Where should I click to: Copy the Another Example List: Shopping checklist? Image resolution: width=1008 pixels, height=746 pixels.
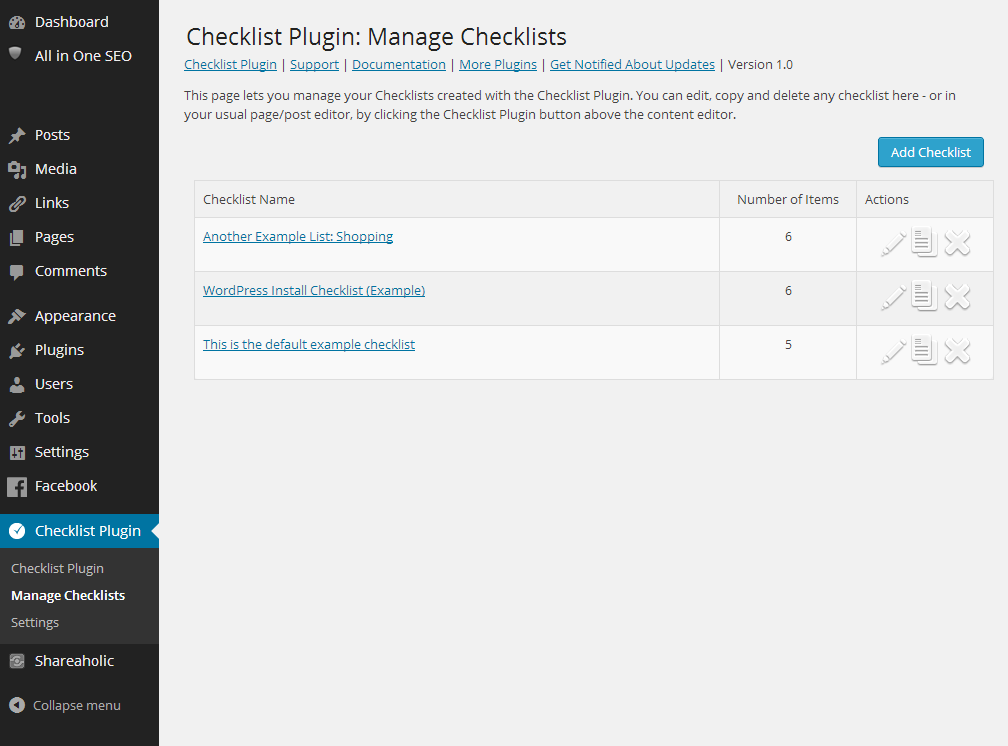click(924, 242)
